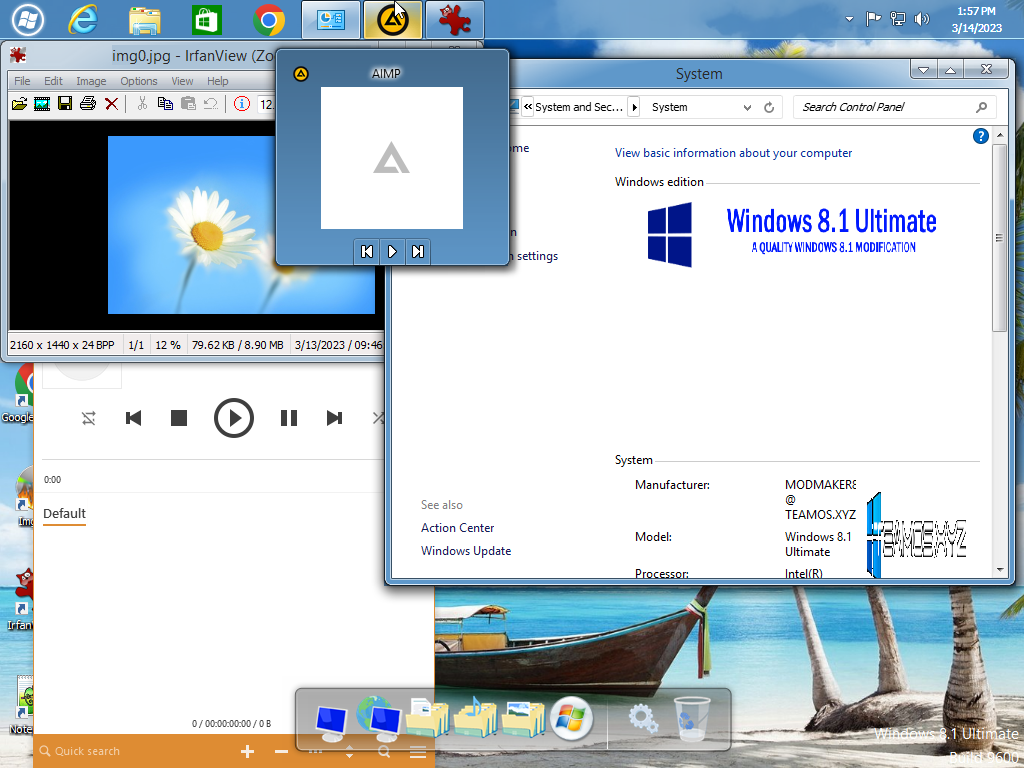Click the Documents folder icon in the dock

pyautogui.click(x=427, y=717)
